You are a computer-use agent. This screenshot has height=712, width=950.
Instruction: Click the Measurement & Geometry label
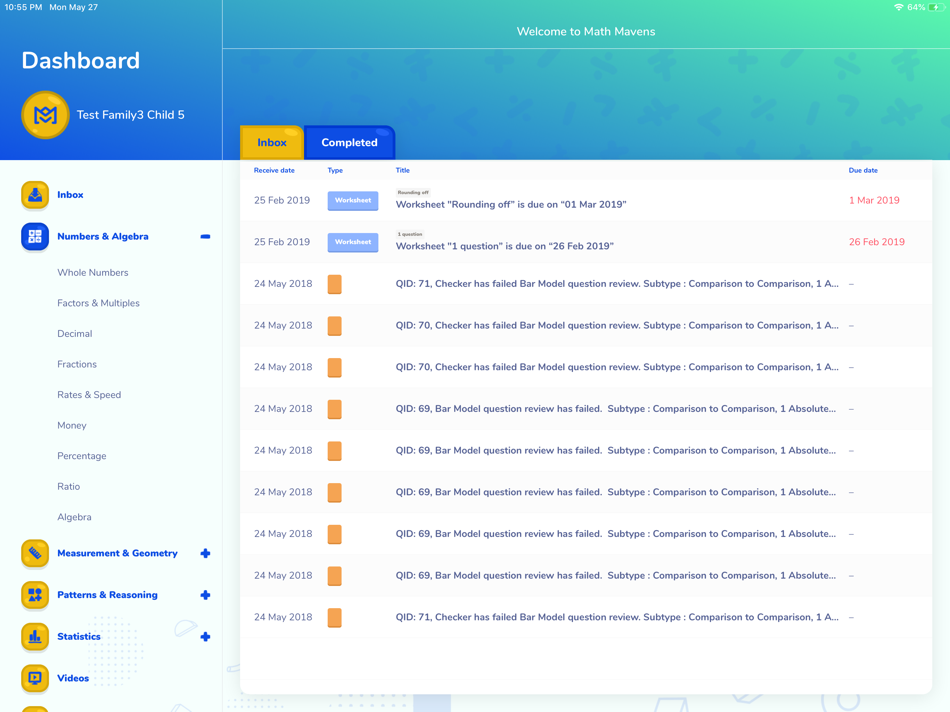tap(117, 553)
